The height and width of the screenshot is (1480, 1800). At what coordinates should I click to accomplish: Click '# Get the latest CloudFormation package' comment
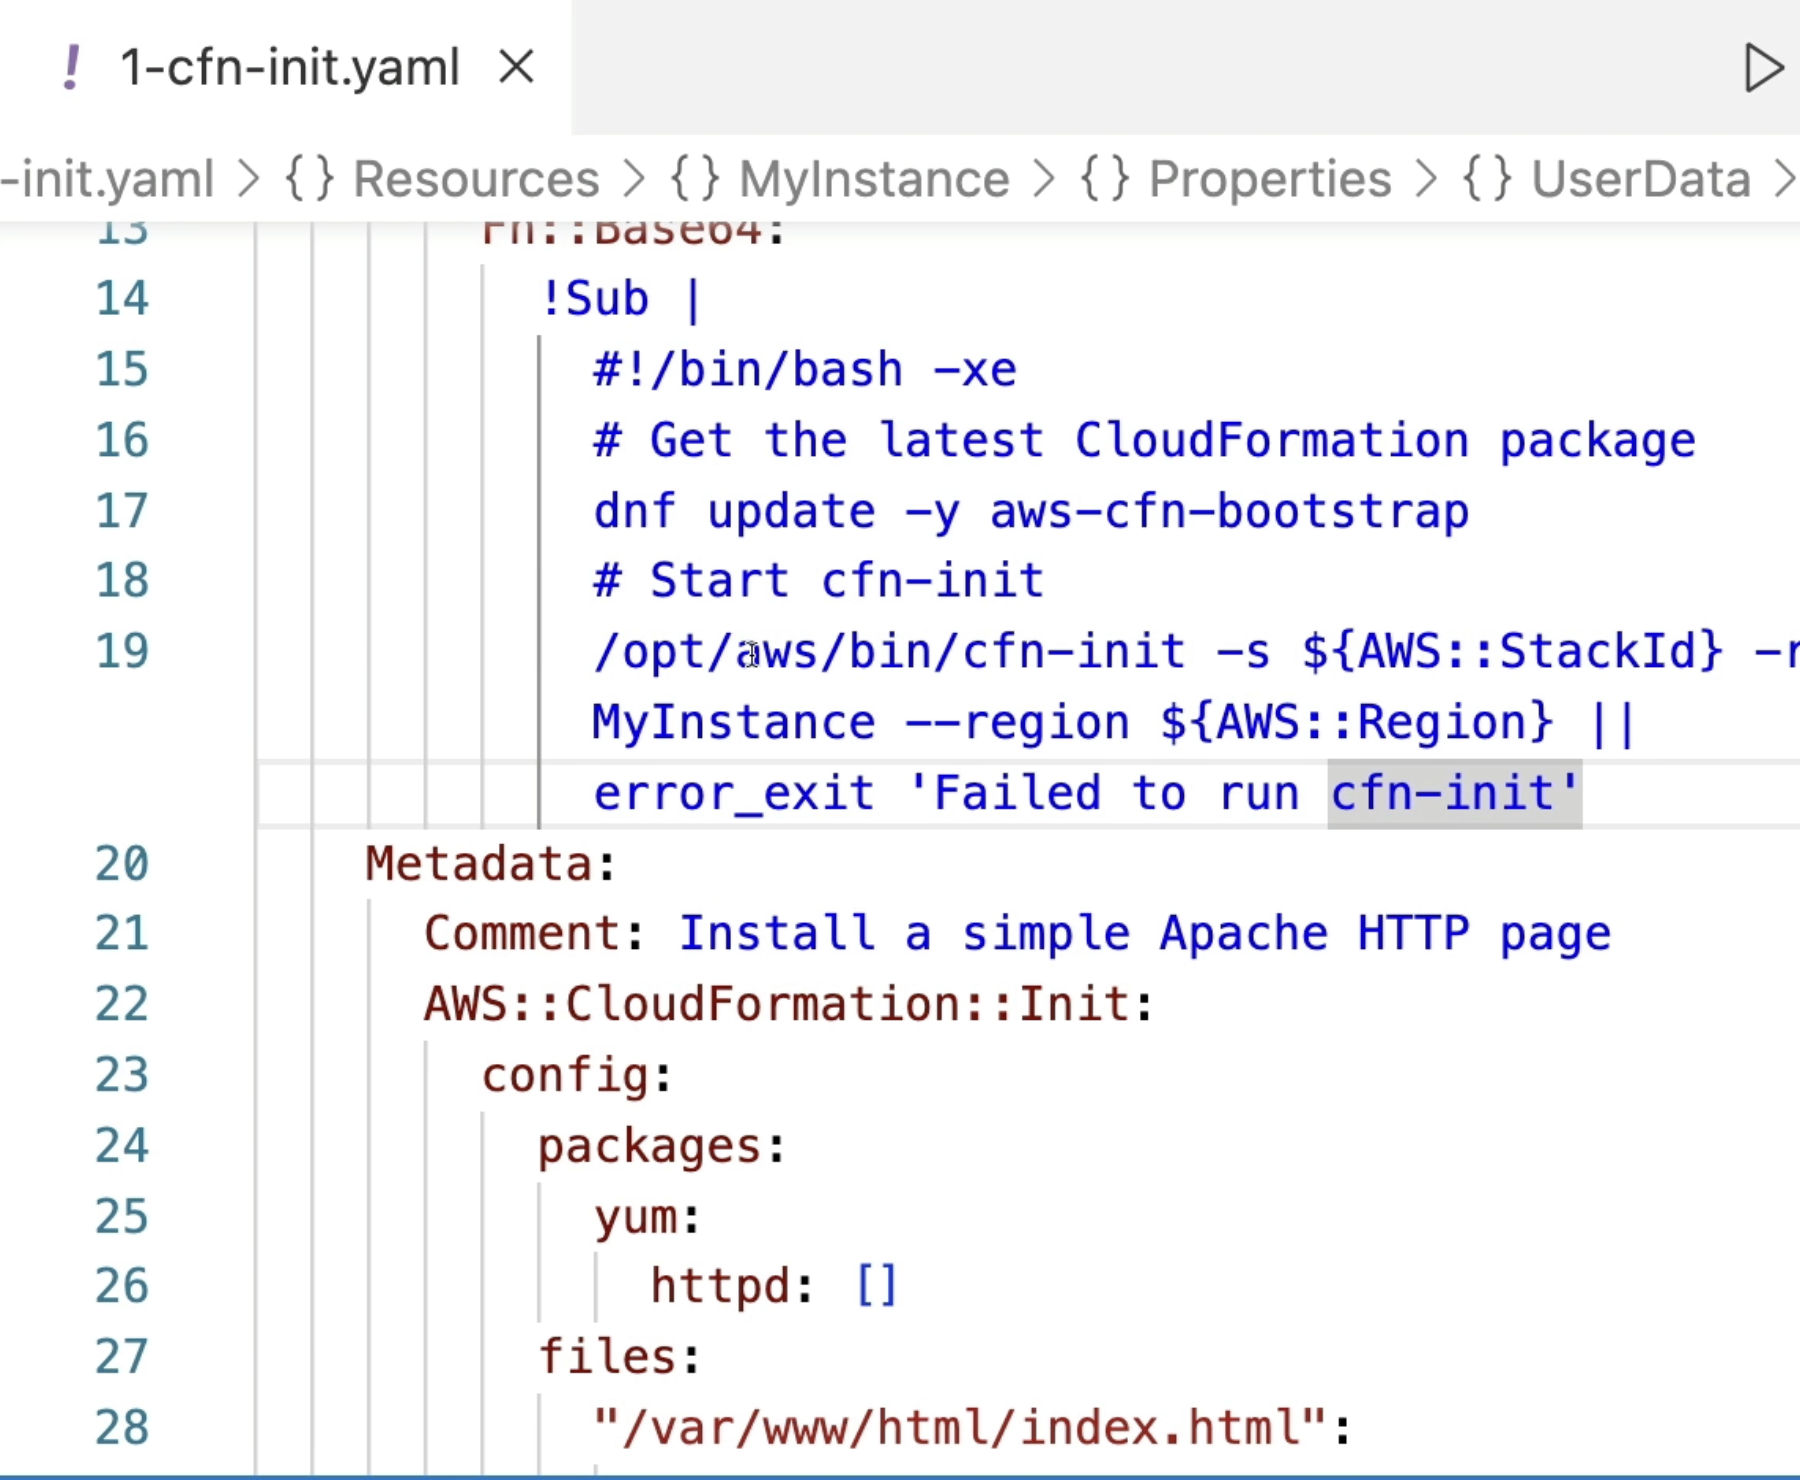tap(1144, 441)
